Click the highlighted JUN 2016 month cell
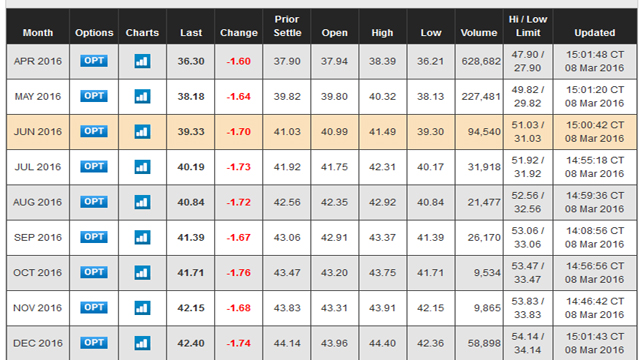This screenshot has height=360, width=640. pyautogui.click(x=38, y=132)
